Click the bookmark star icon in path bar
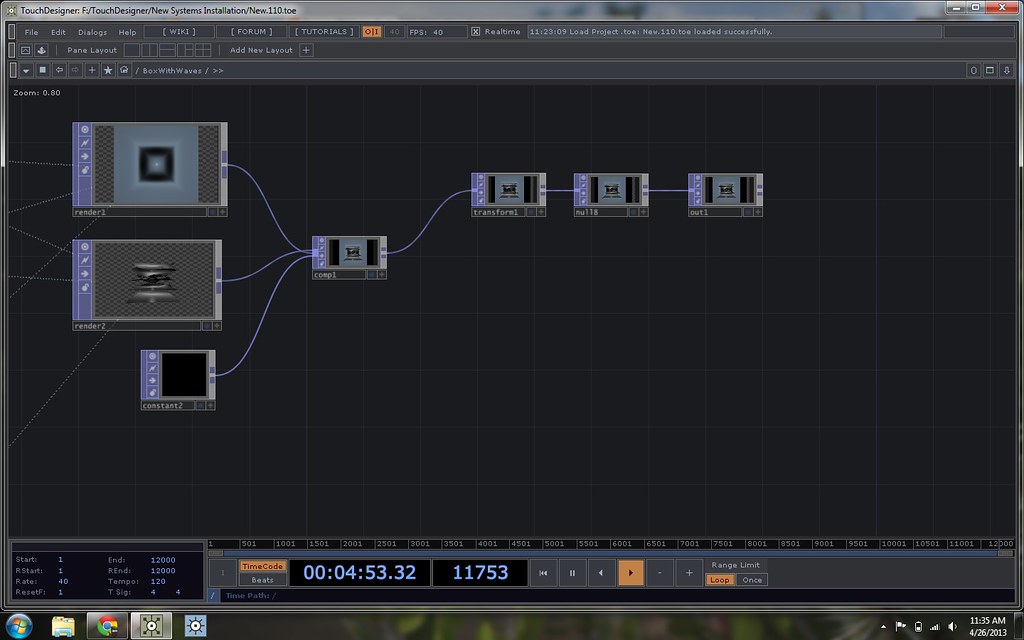This screenshot has height=640, width=1024. pyautogui.click(x=108, y=71)
